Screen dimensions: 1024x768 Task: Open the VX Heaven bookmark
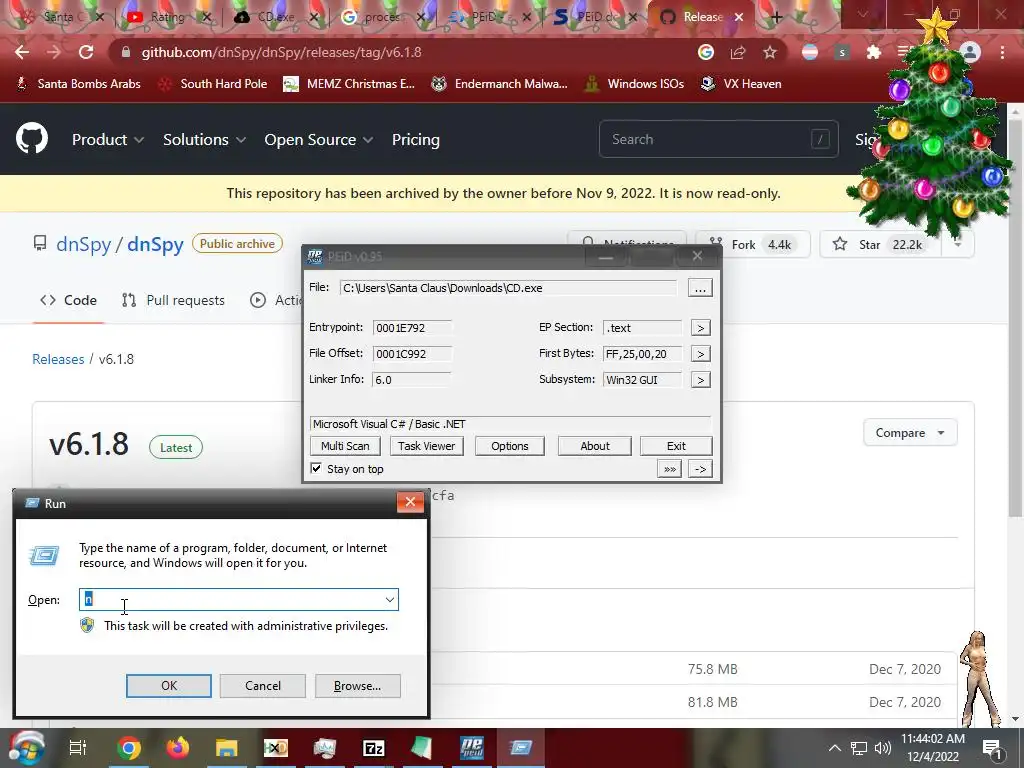[x=741, y=84]
